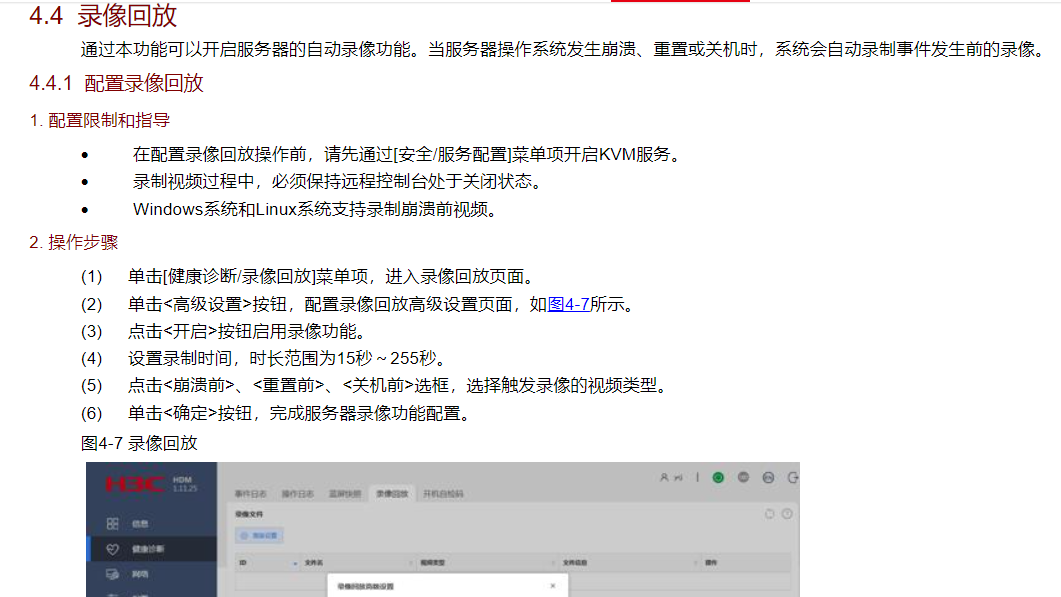Click step (1) 单击[健康诊断/录像回放]菜单项 text
Screen dimensions: 1061x597
(x=333, y=277)
